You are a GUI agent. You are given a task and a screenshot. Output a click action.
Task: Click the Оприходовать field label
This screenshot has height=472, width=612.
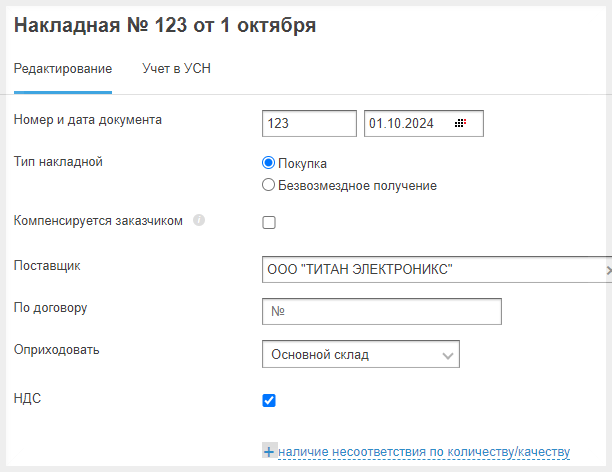click(57, 350)
